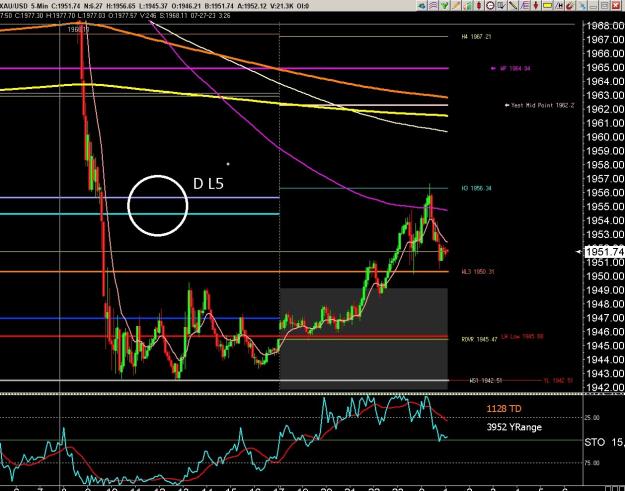Click the 1960.00 price axis label
This screenshot has height=491, width=625.
605,137
